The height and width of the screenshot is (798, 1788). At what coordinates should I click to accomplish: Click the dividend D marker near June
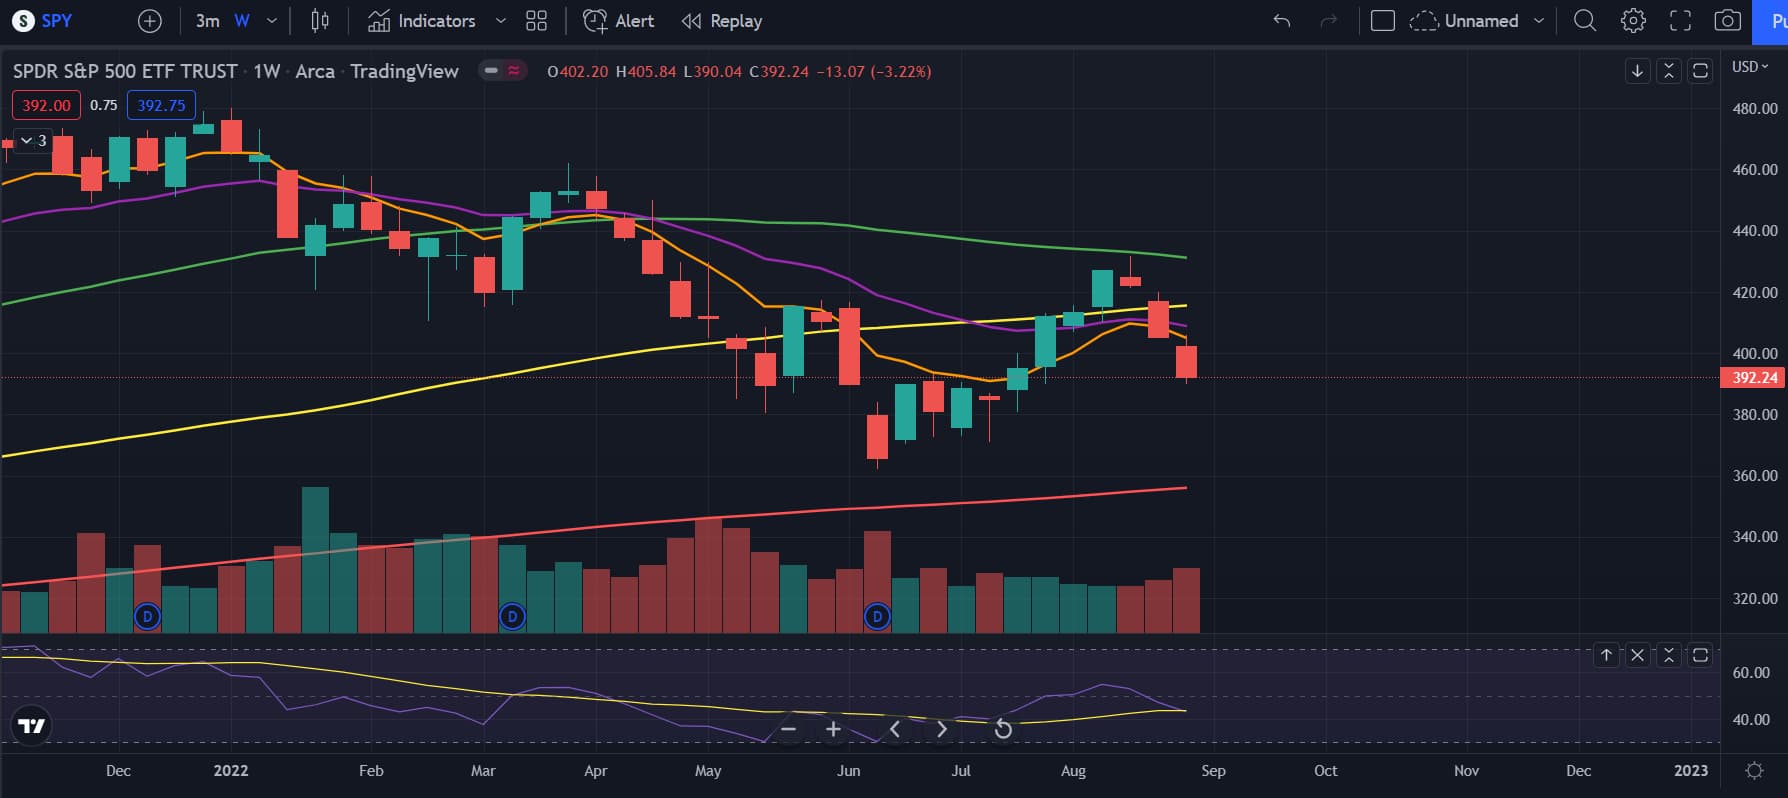coord(877,616)
